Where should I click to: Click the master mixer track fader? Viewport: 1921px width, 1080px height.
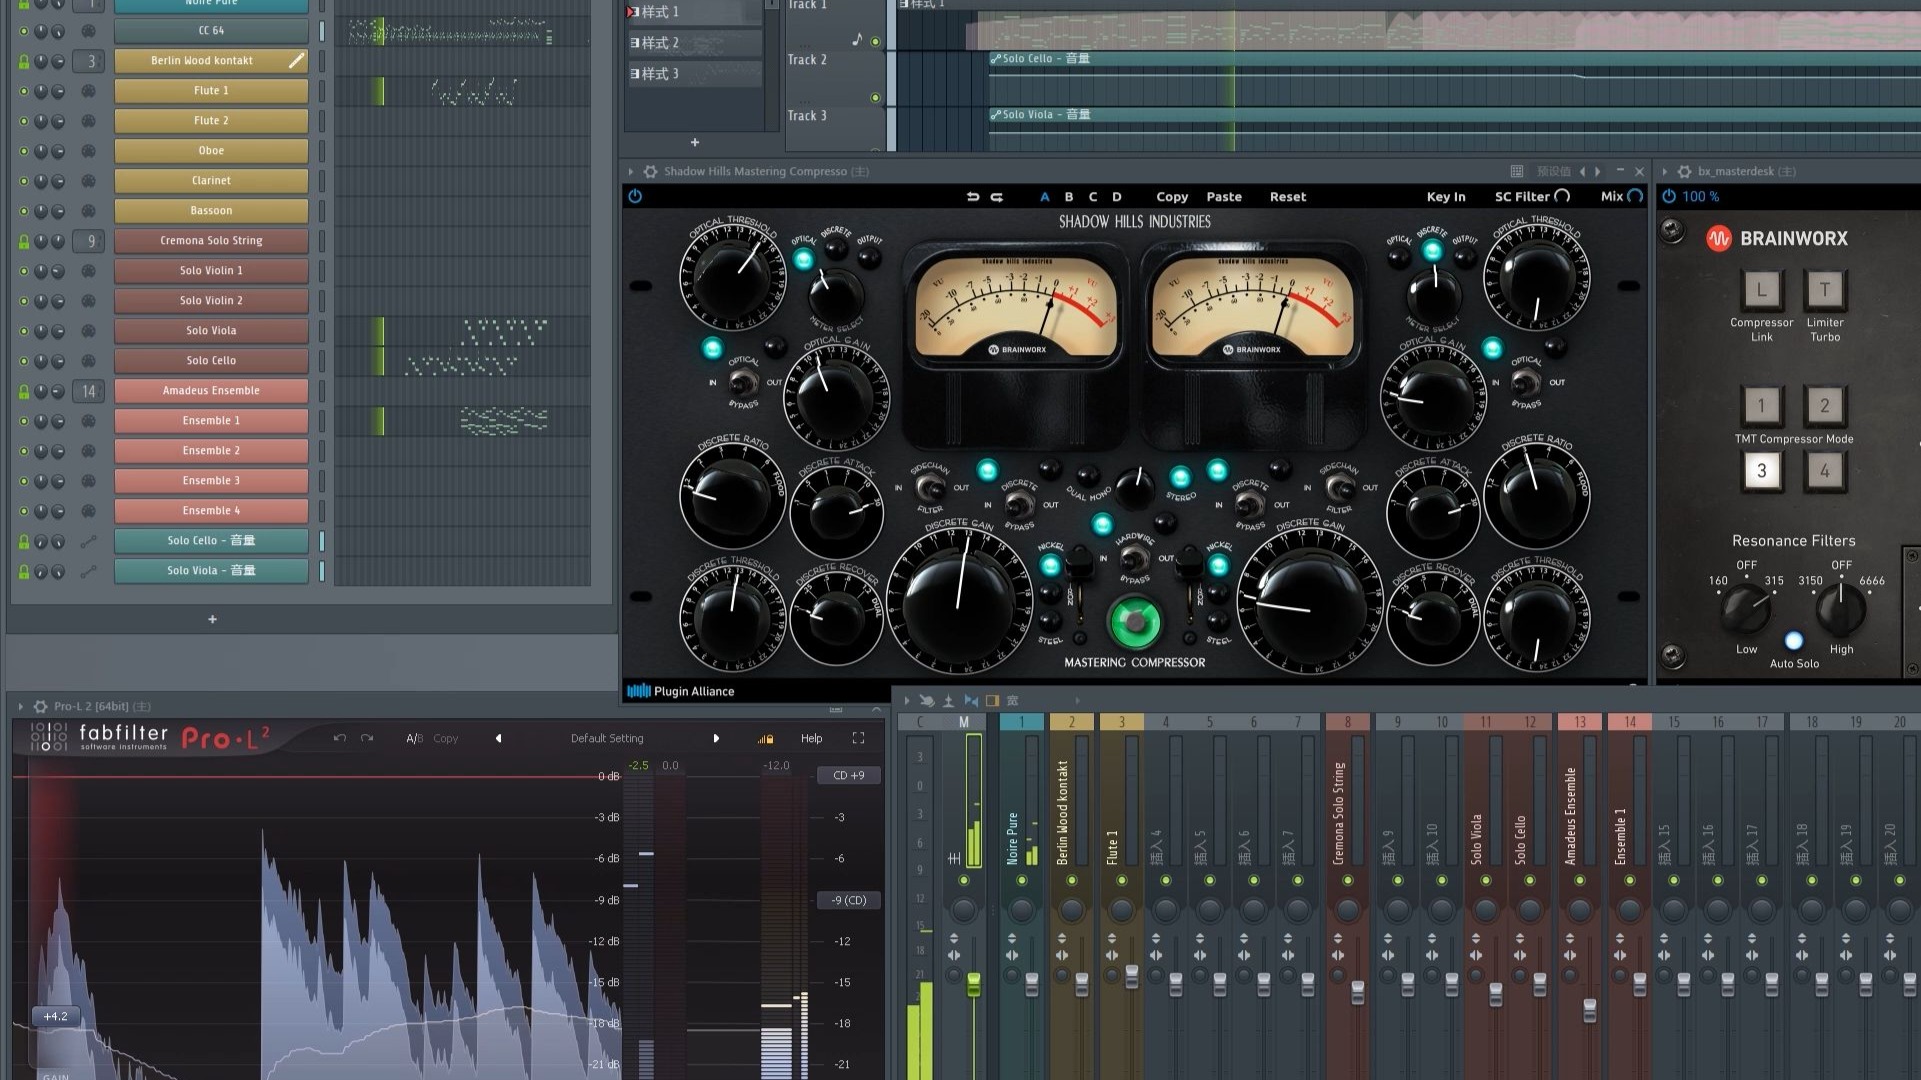973,985
